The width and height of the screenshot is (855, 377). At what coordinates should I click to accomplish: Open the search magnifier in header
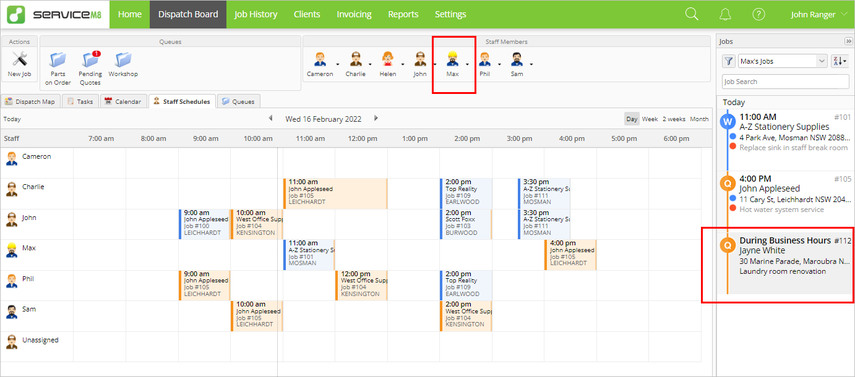pyautogui.click(x=691, y=14)
